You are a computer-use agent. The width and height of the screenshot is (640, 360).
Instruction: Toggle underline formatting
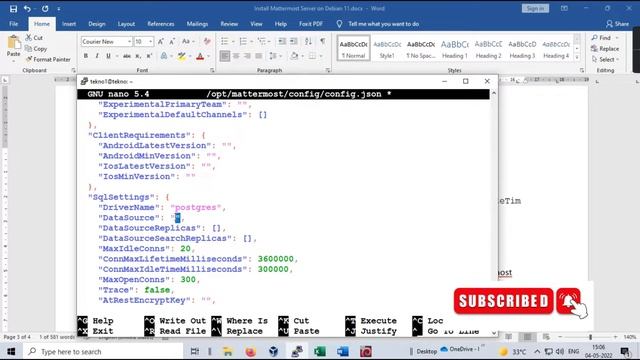pos(108,56)
